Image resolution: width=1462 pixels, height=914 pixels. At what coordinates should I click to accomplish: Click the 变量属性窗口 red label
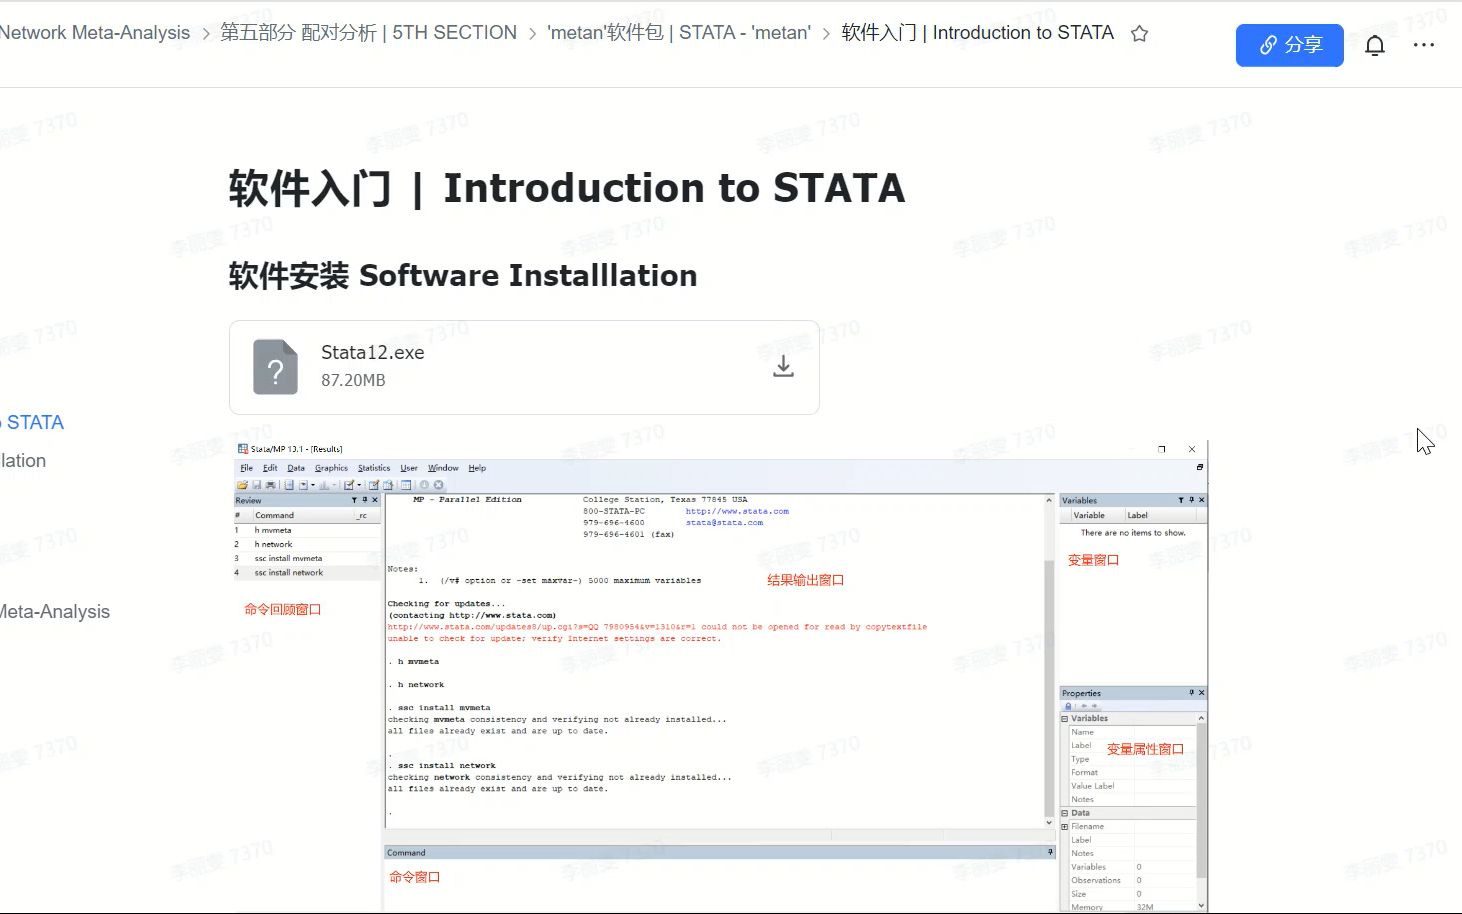point(1145,749)
